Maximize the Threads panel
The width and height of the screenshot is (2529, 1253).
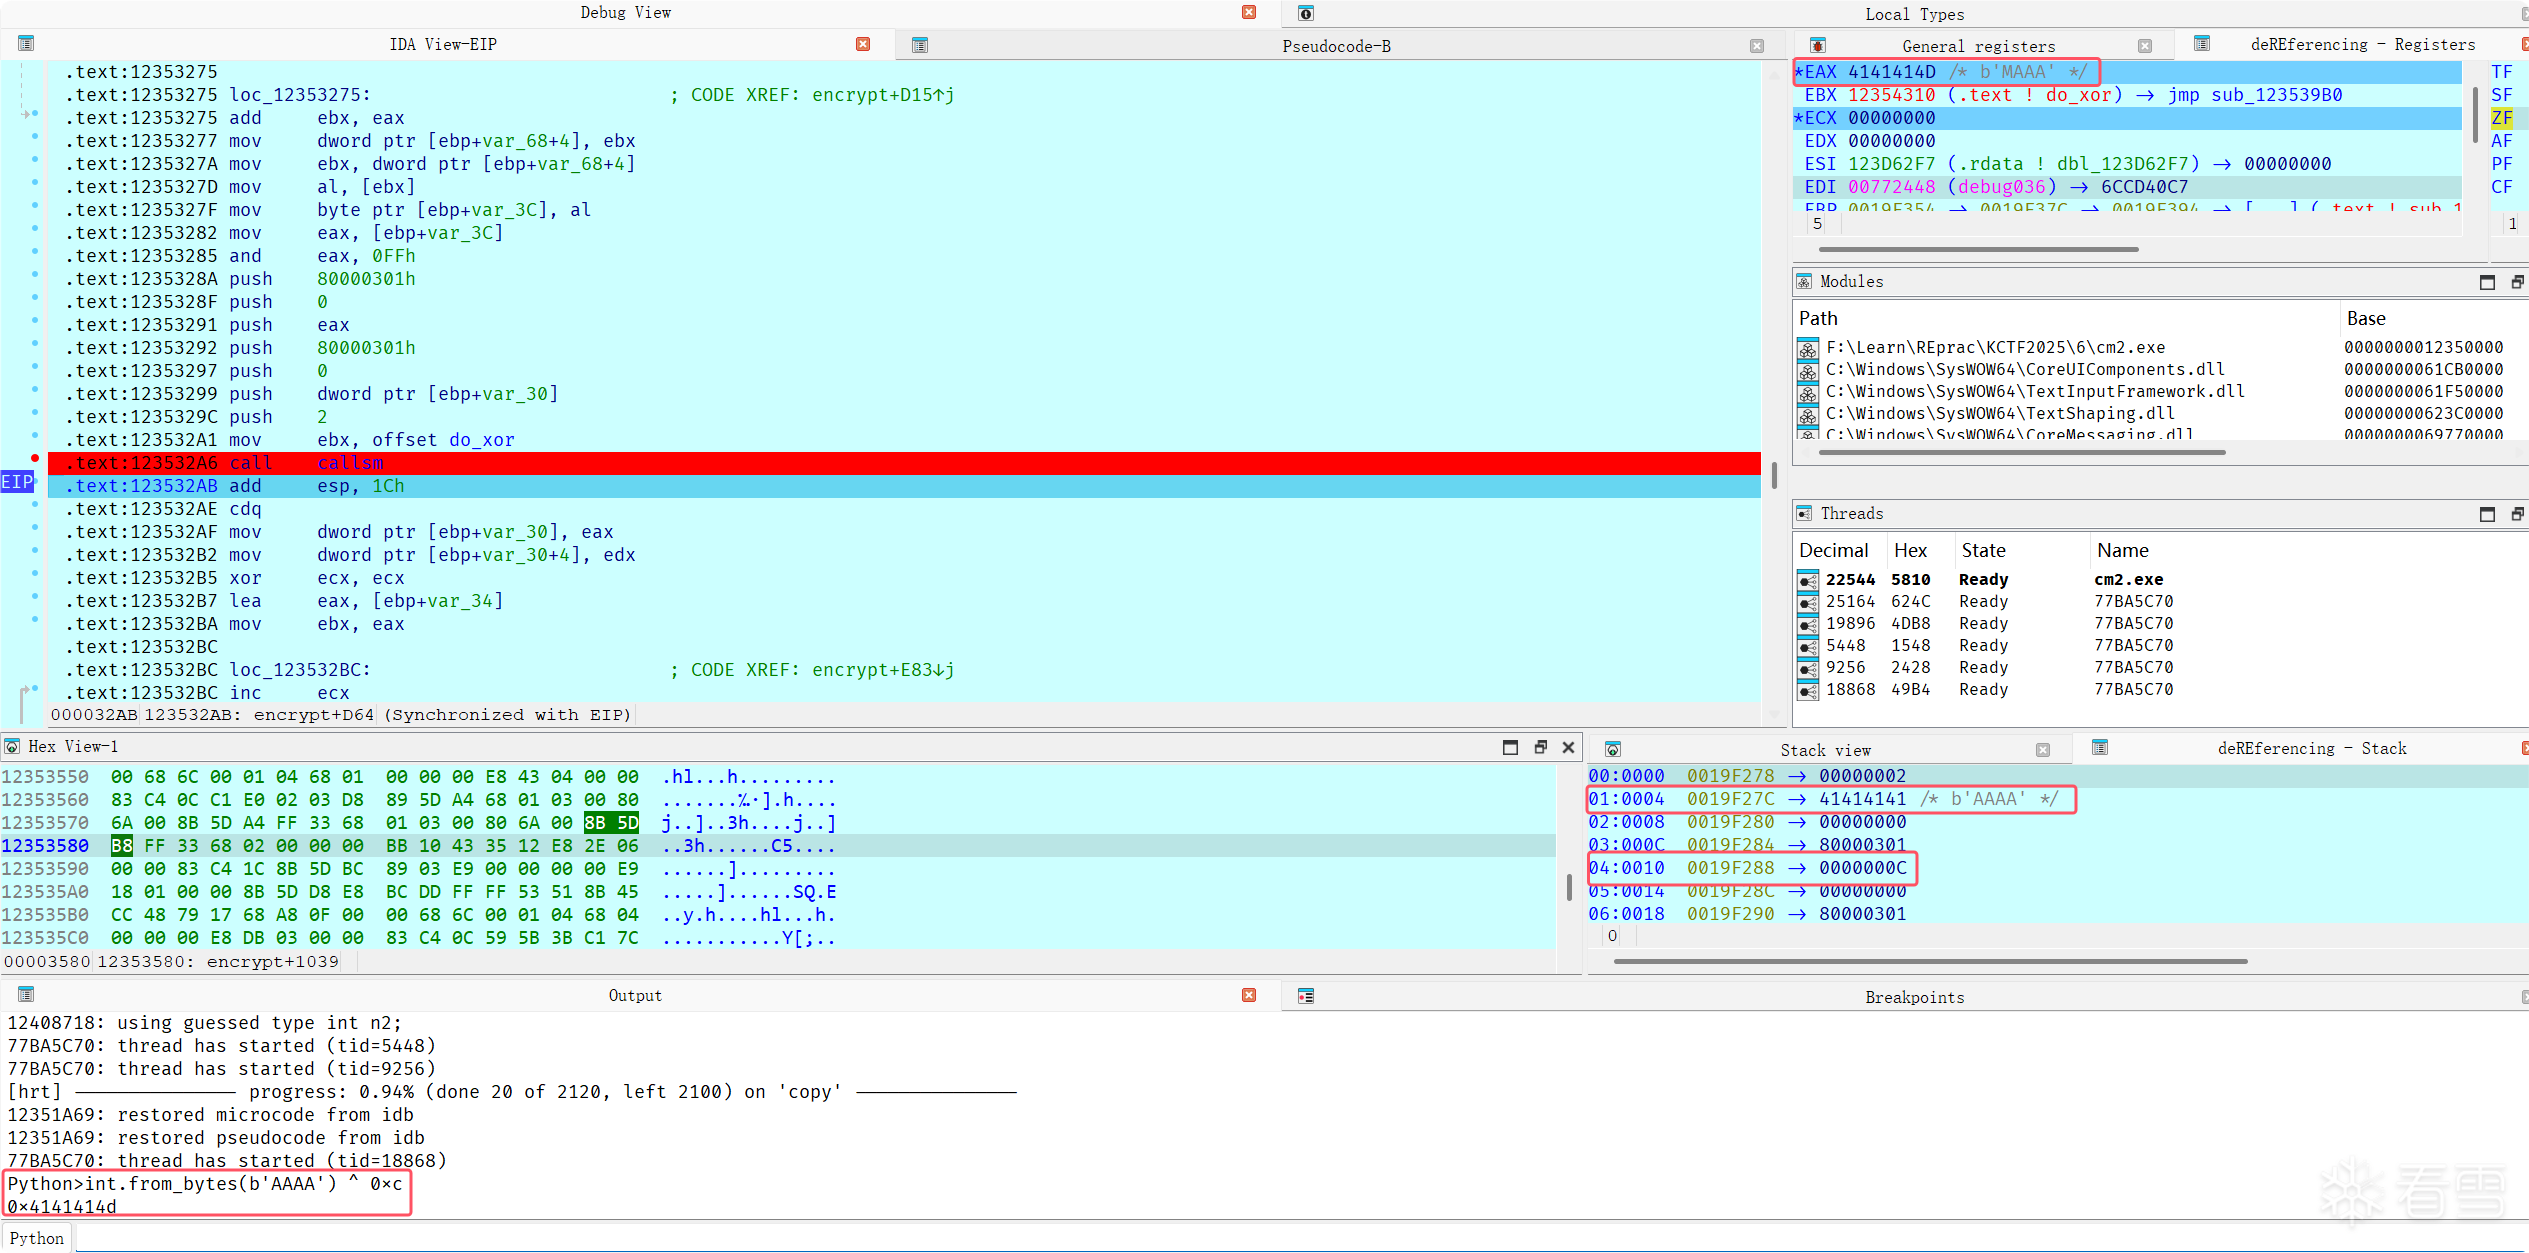coord(2487,514)
